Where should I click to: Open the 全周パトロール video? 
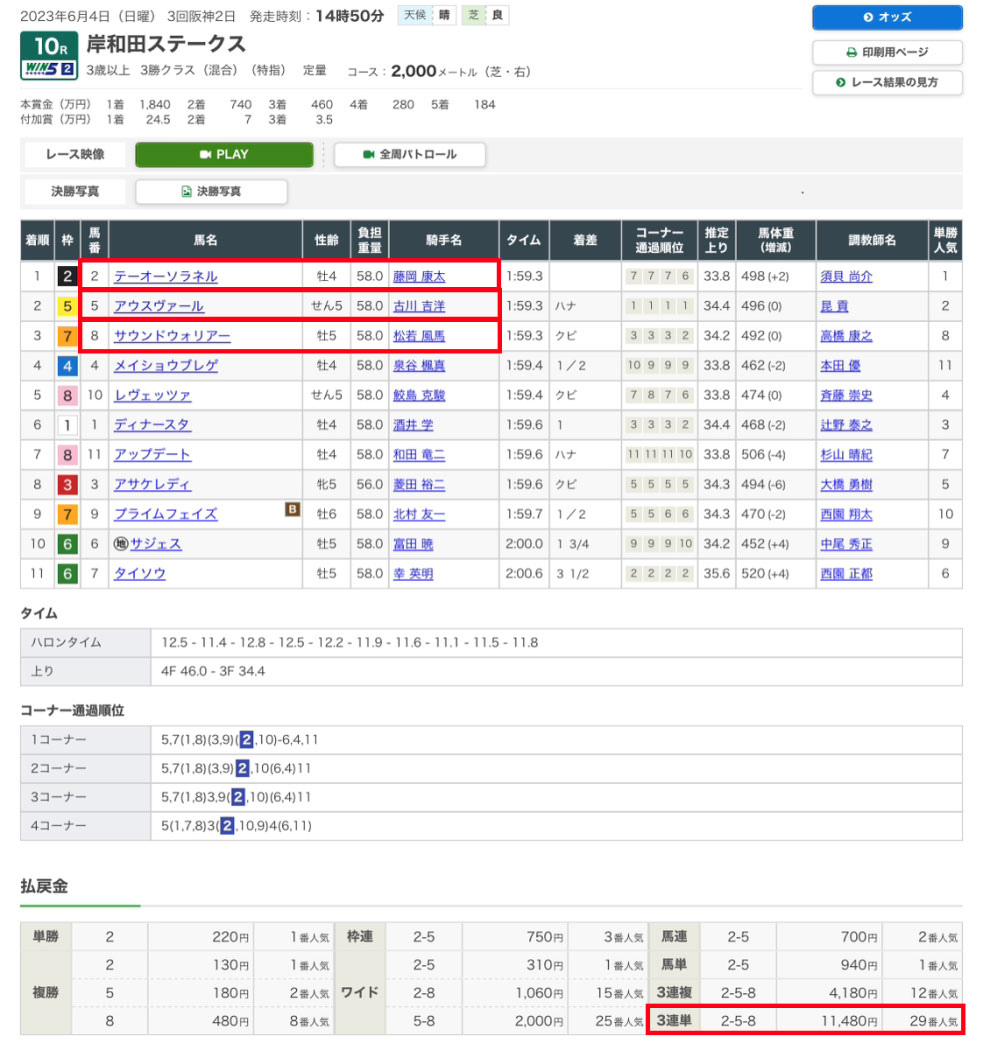pos(409,155)
